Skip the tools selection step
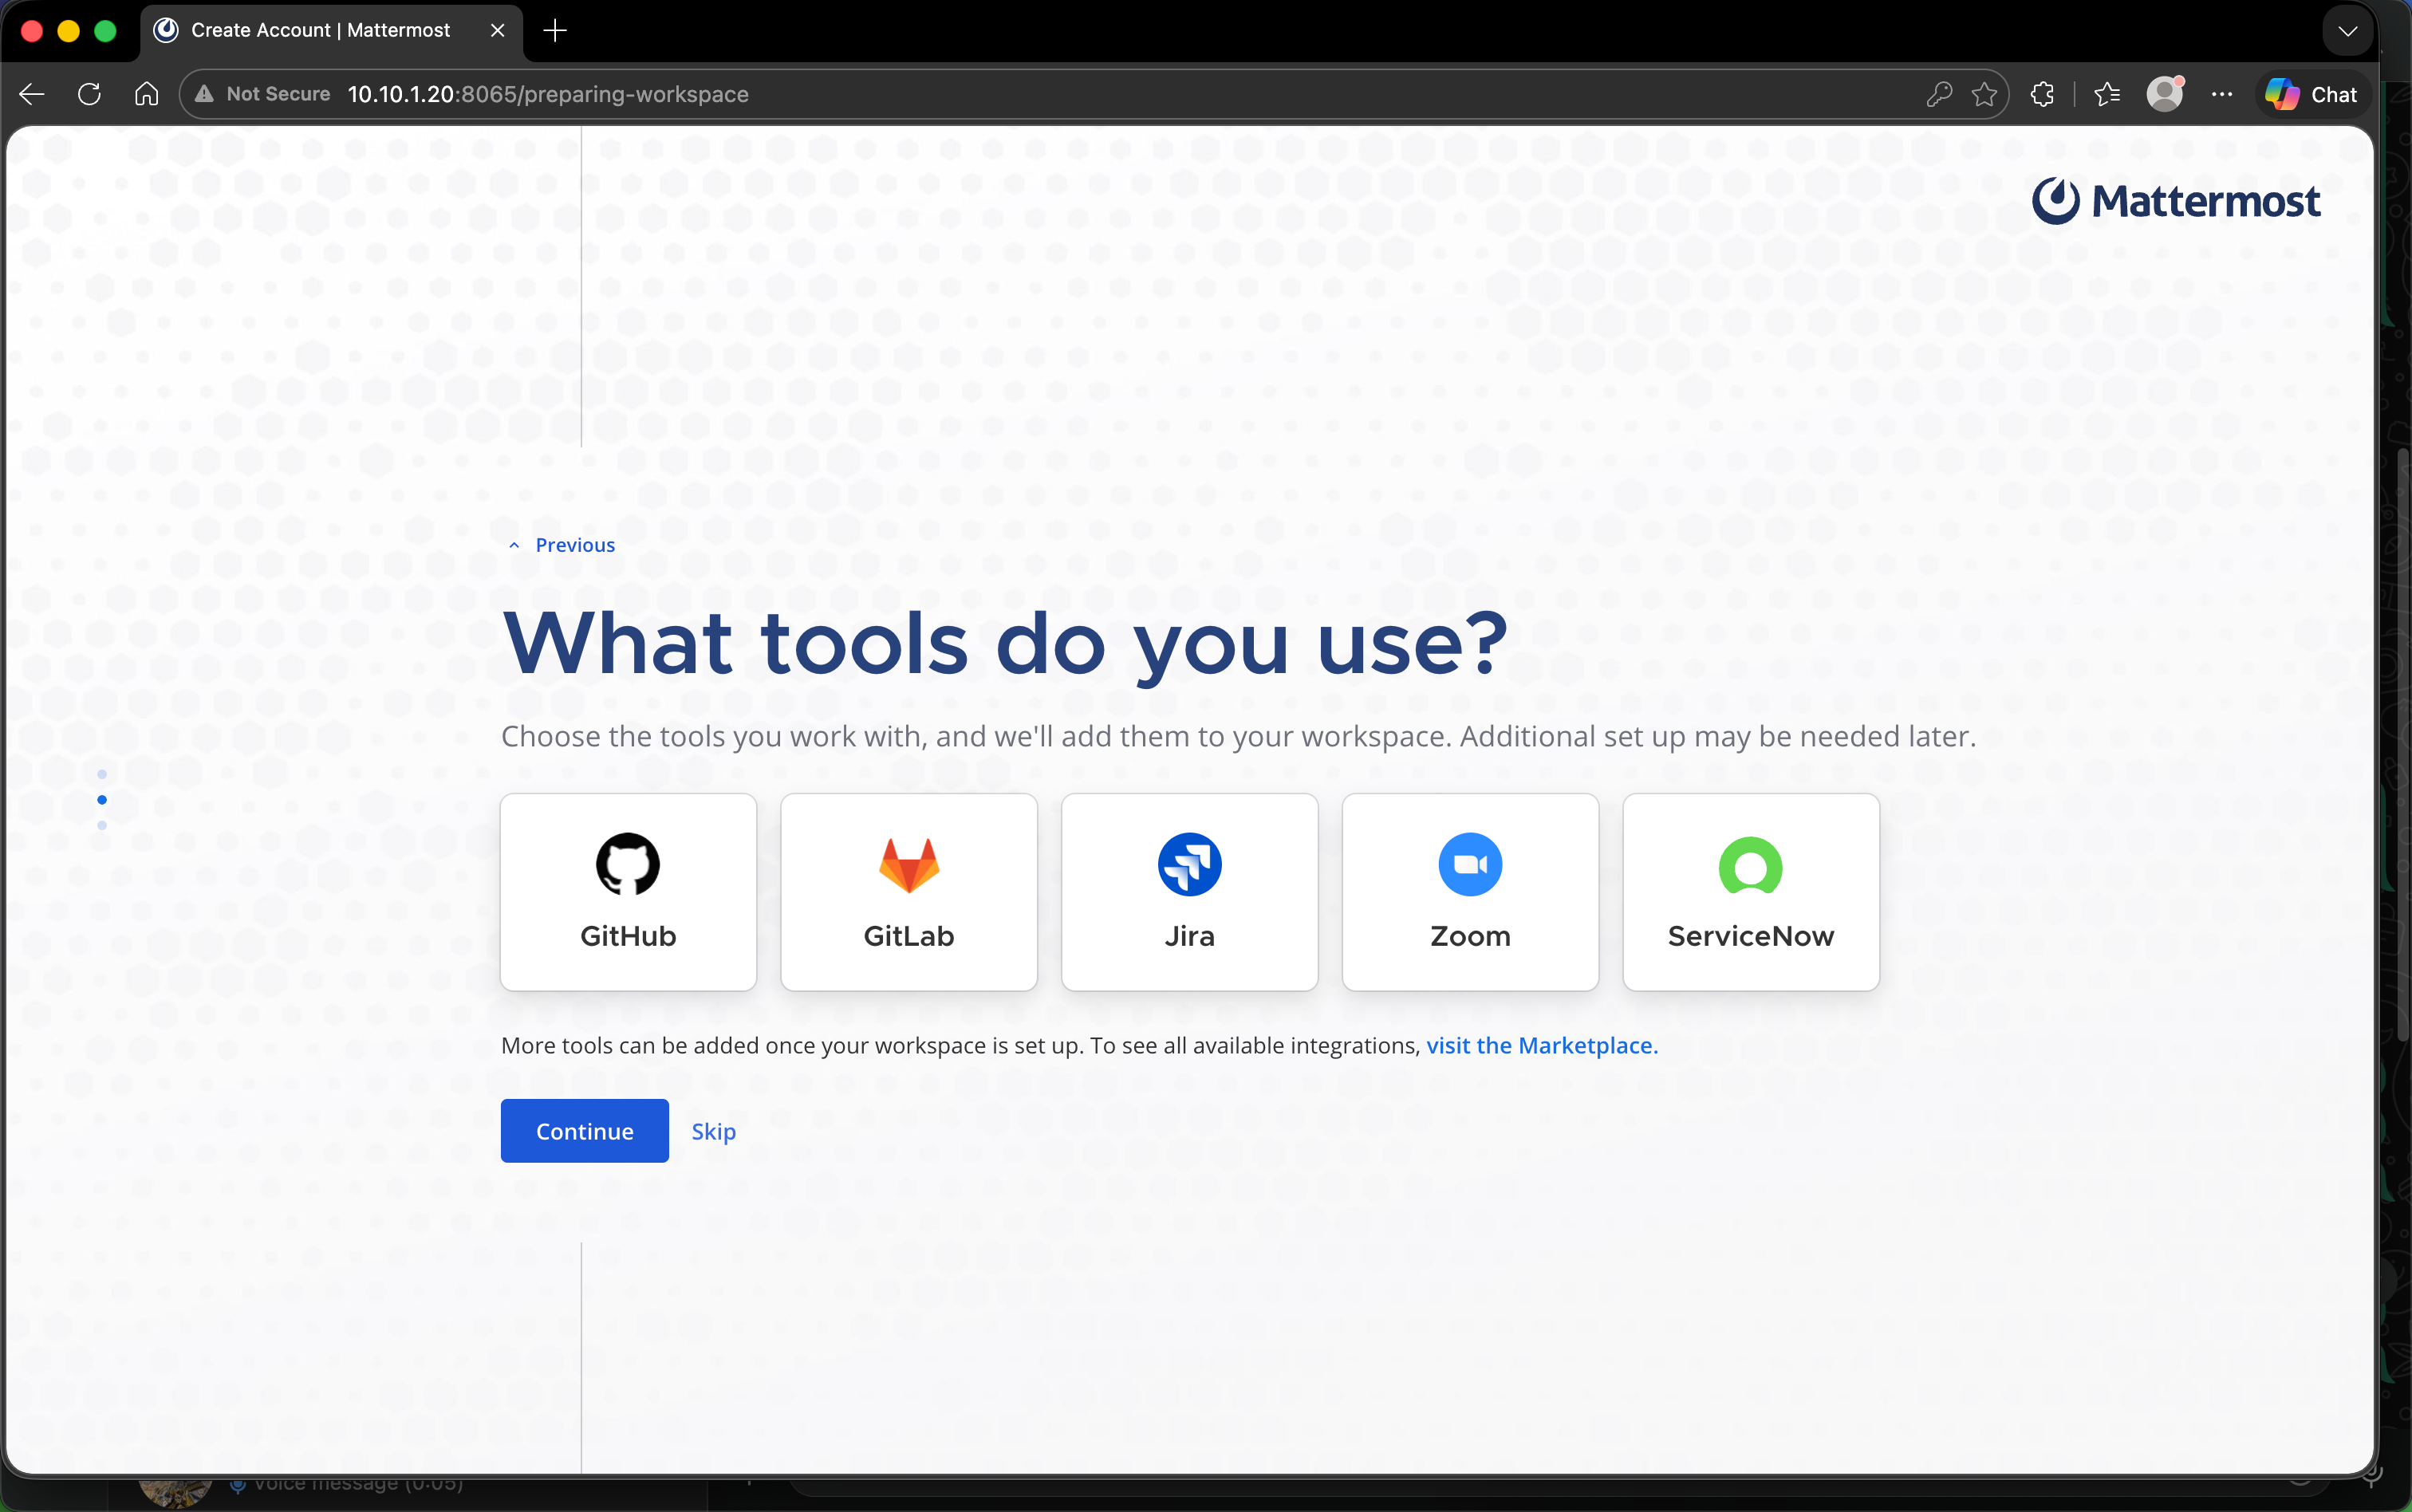This screenshot has width=2412, height=1512. pos(714,1131)
